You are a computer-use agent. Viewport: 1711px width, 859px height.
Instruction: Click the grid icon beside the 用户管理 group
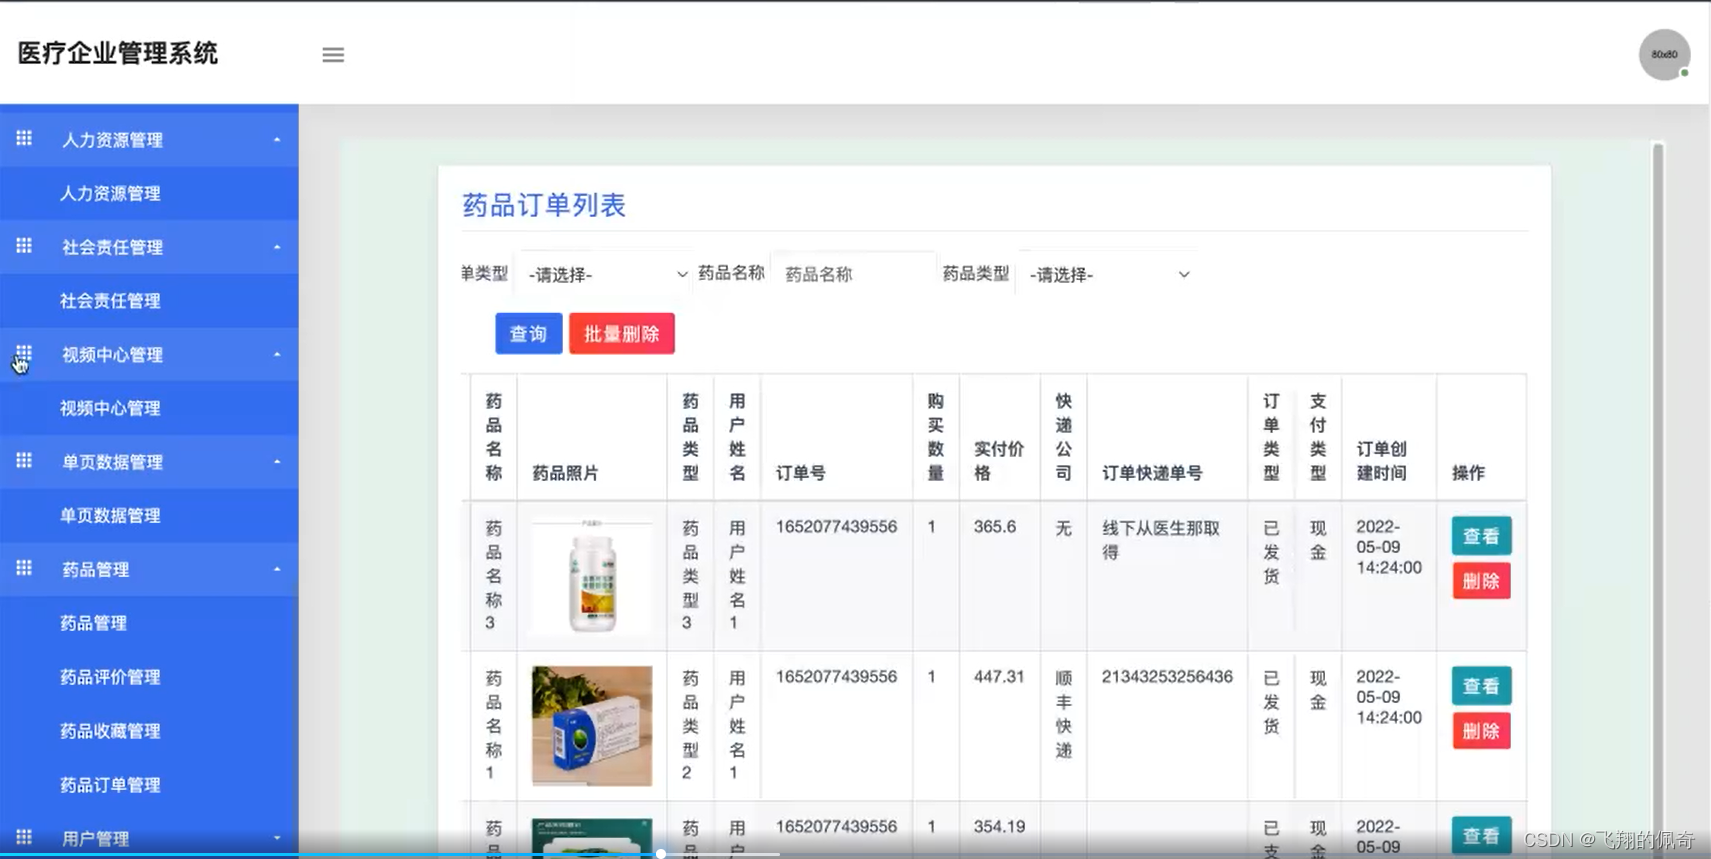click(24, 837)
